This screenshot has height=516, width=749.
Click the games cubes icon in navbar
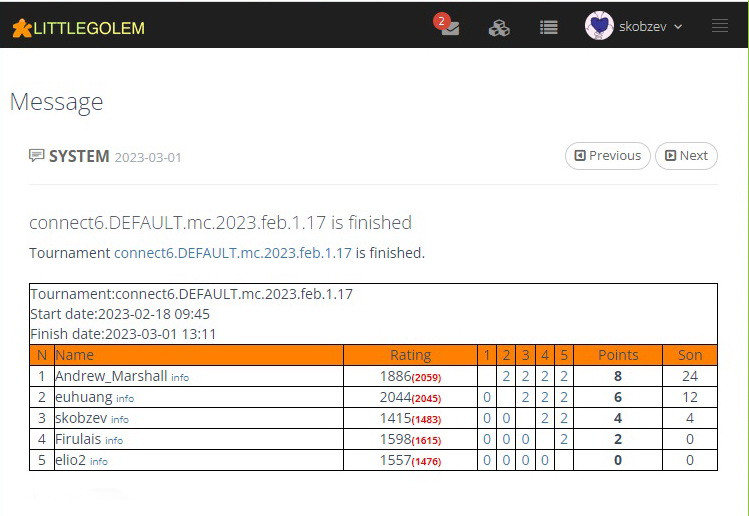tap(498, 28)
